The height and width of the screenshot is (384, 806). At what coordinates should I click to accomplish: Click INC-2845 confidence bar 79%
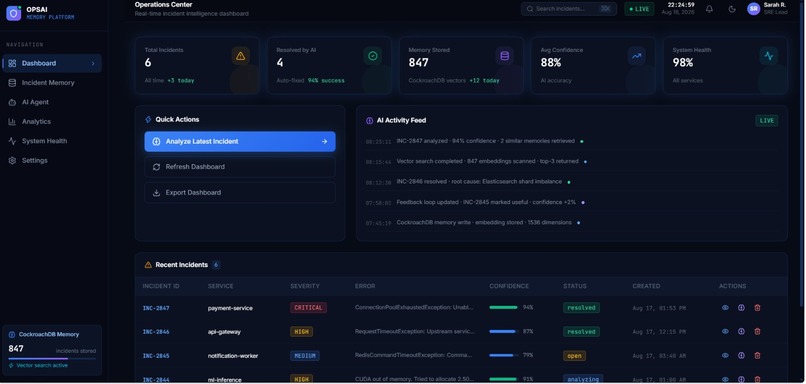[504, 355]
